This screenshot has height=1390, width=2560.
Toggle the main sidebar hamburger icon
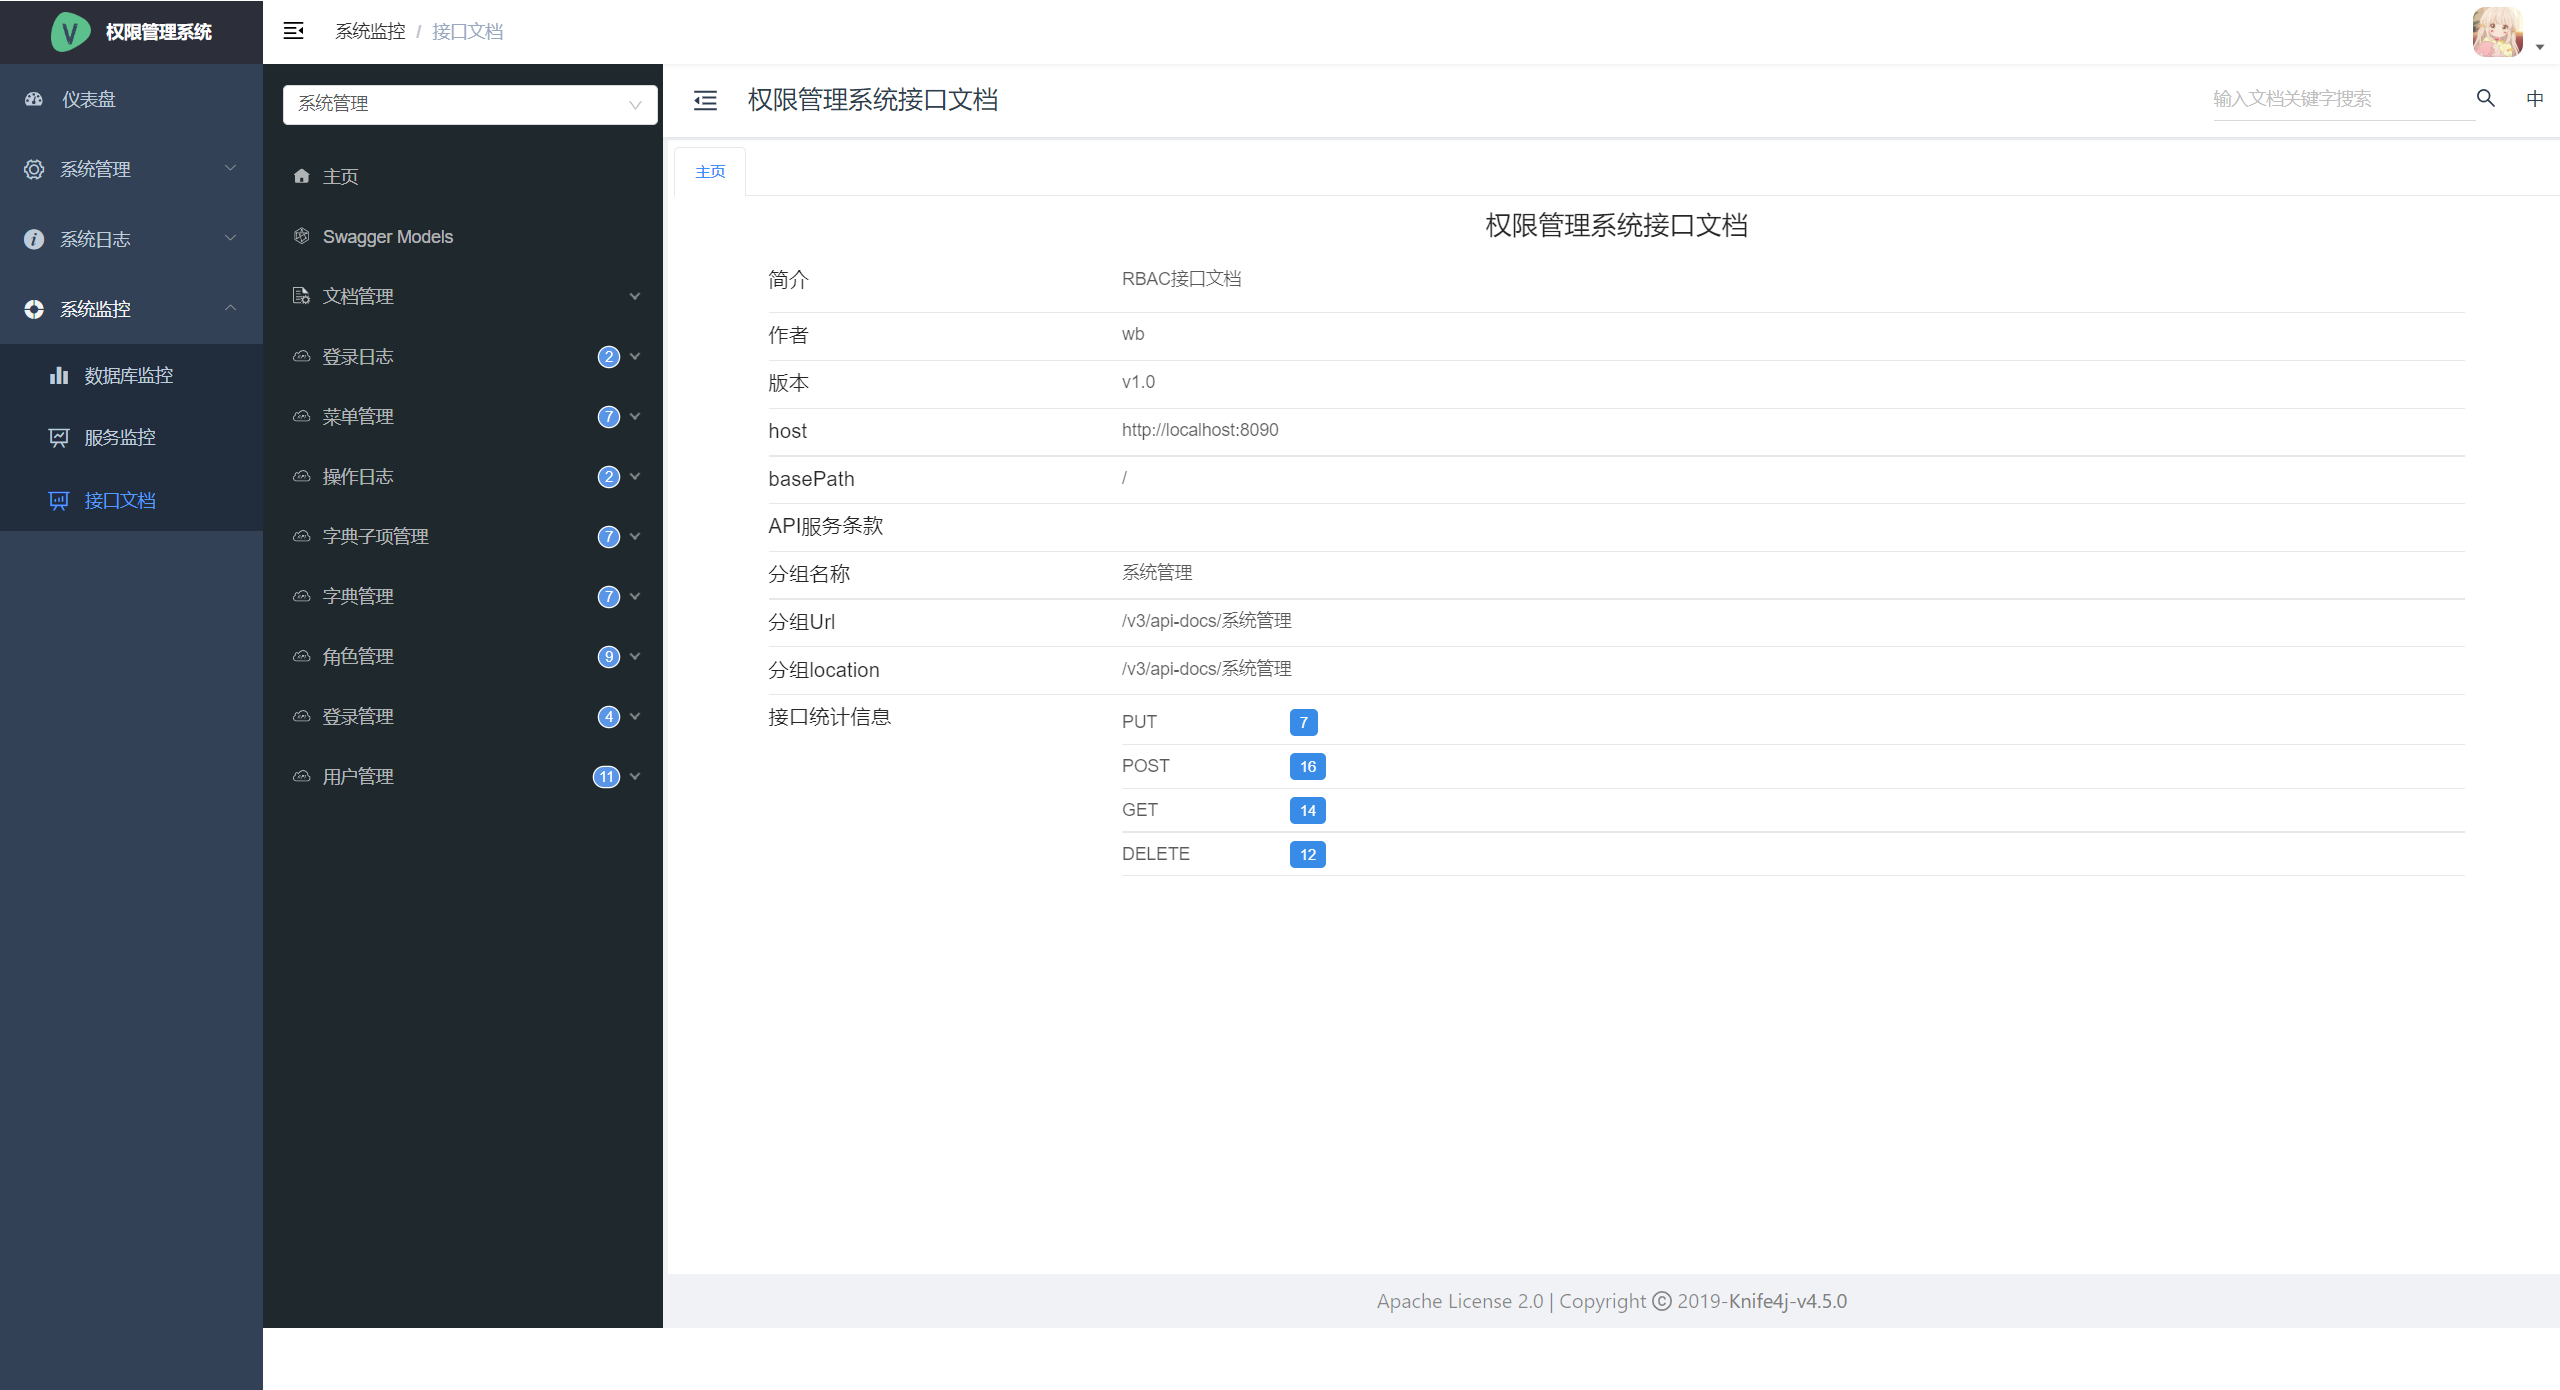(x=293, y=31)
